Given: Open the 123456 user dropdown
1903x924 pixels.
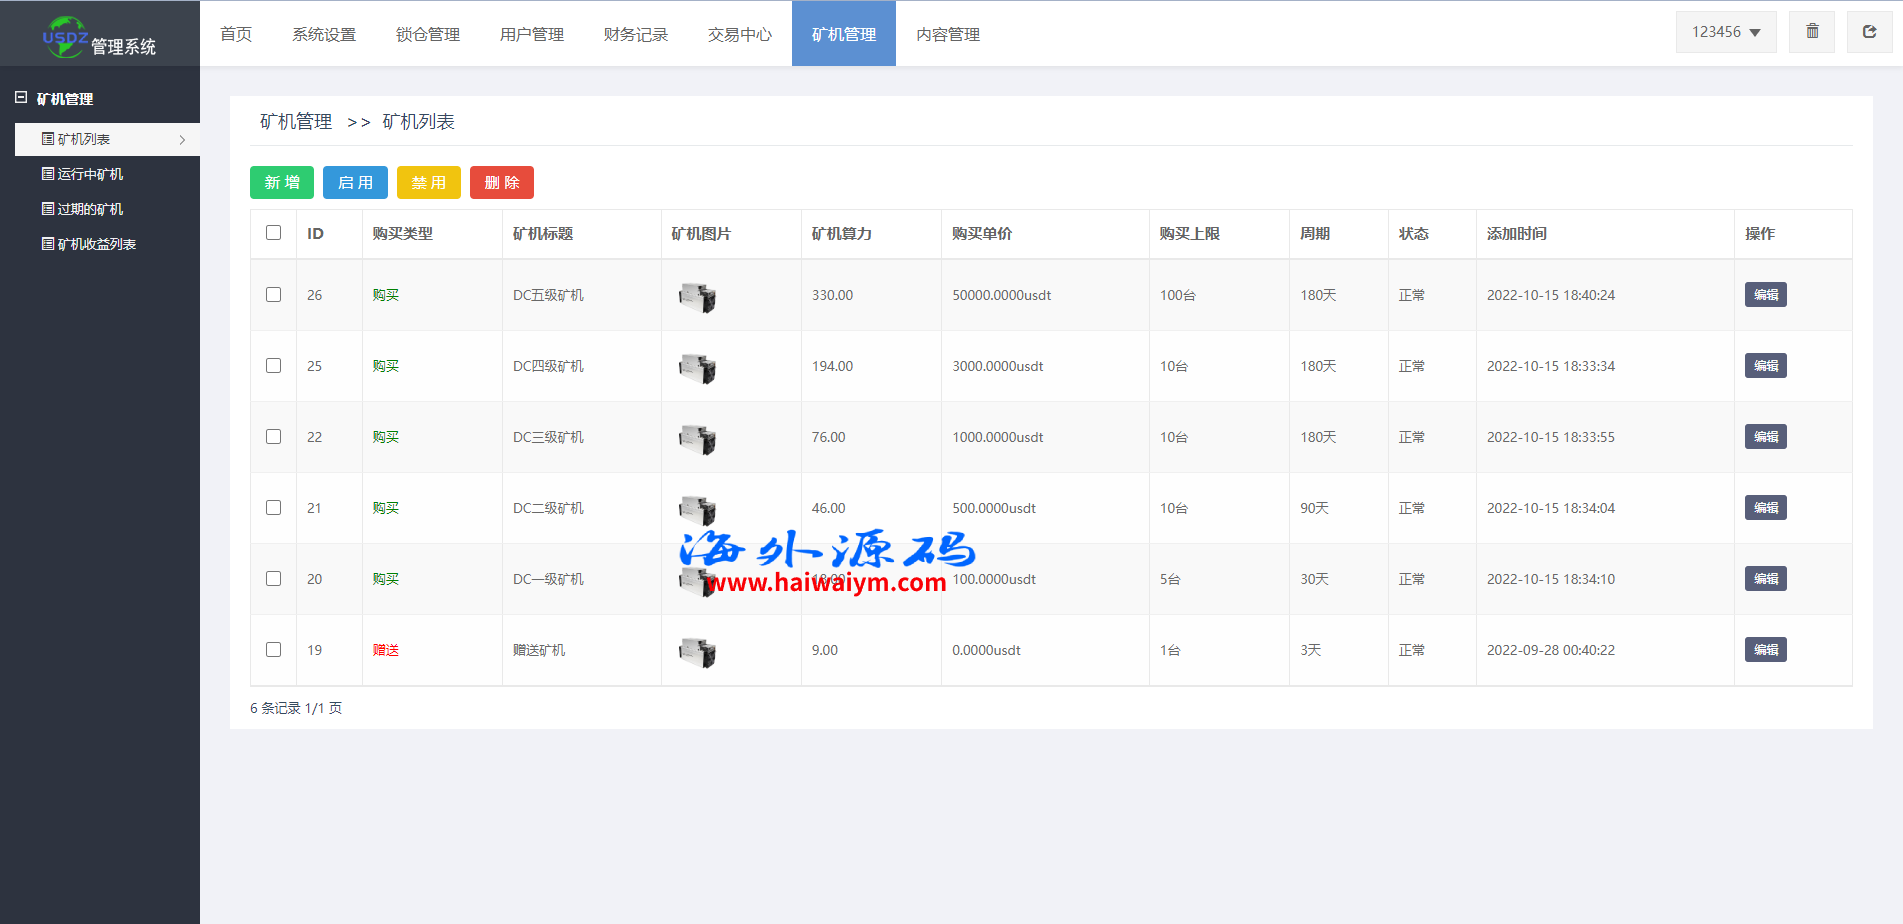Looking at the screenshot, I should pyautogui.click(x=1725, y=32).
